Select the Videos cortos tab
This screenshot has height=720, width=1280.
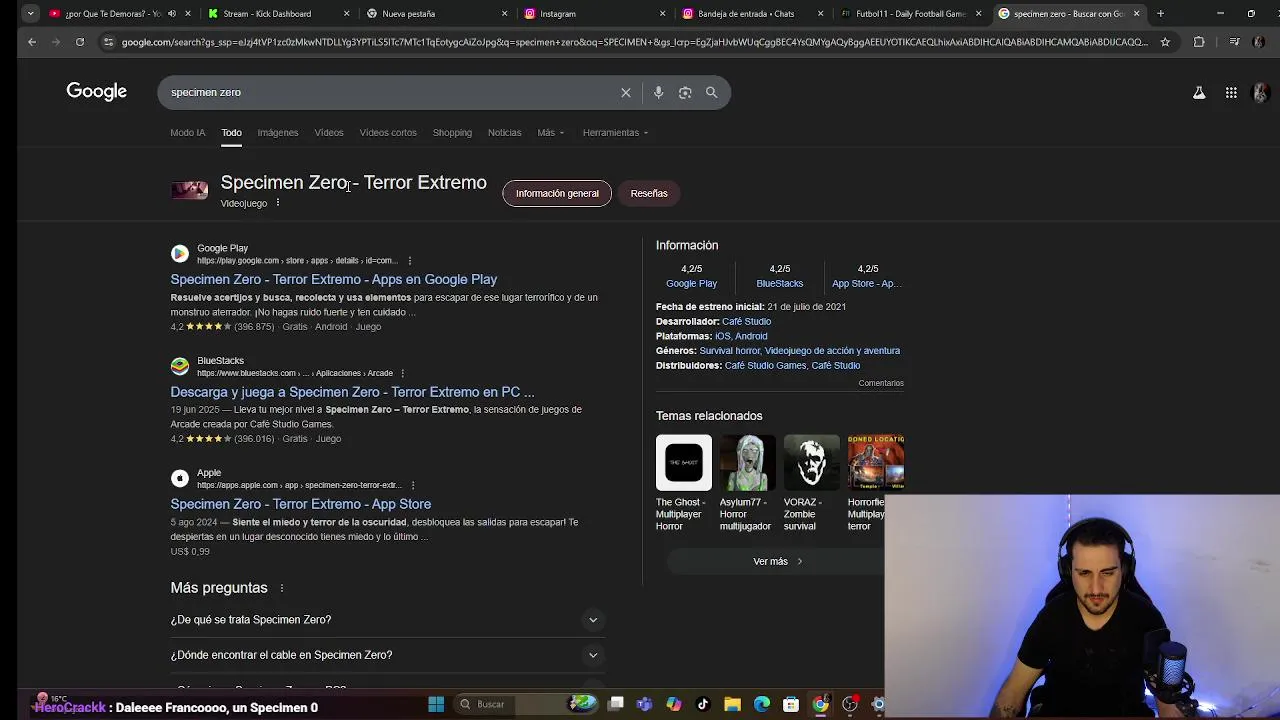388,132
